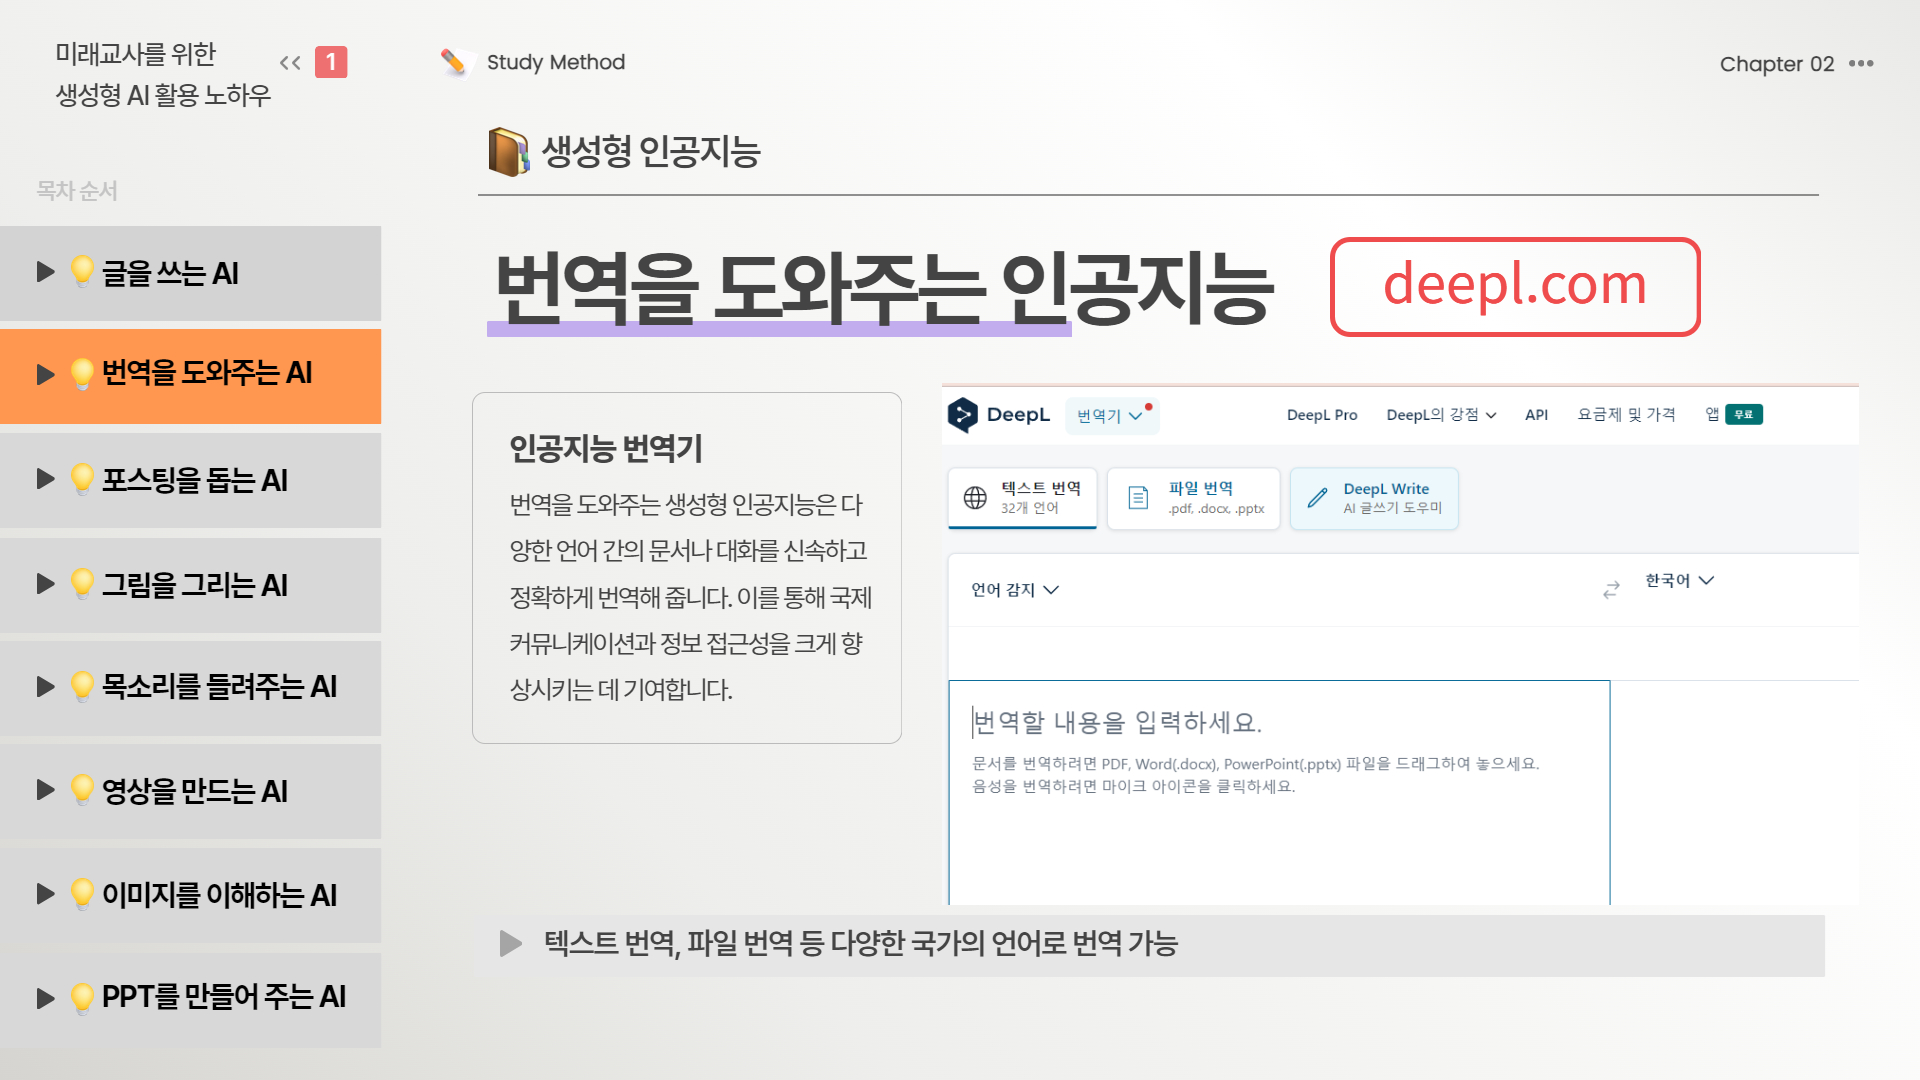Click the lightbulb icon of 영상을 만드는 AI
The image size is (1920, 1080).
coord(83,791)
